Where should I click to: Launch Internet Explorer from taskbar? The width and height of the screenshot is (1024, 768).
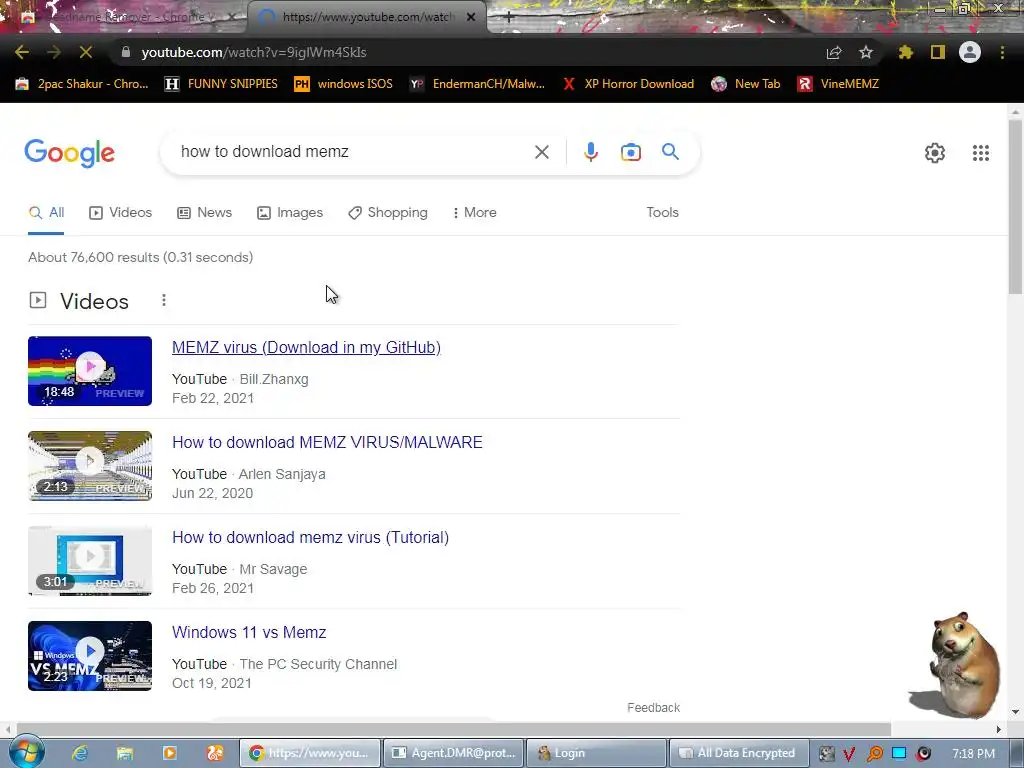tap(80, 753)
